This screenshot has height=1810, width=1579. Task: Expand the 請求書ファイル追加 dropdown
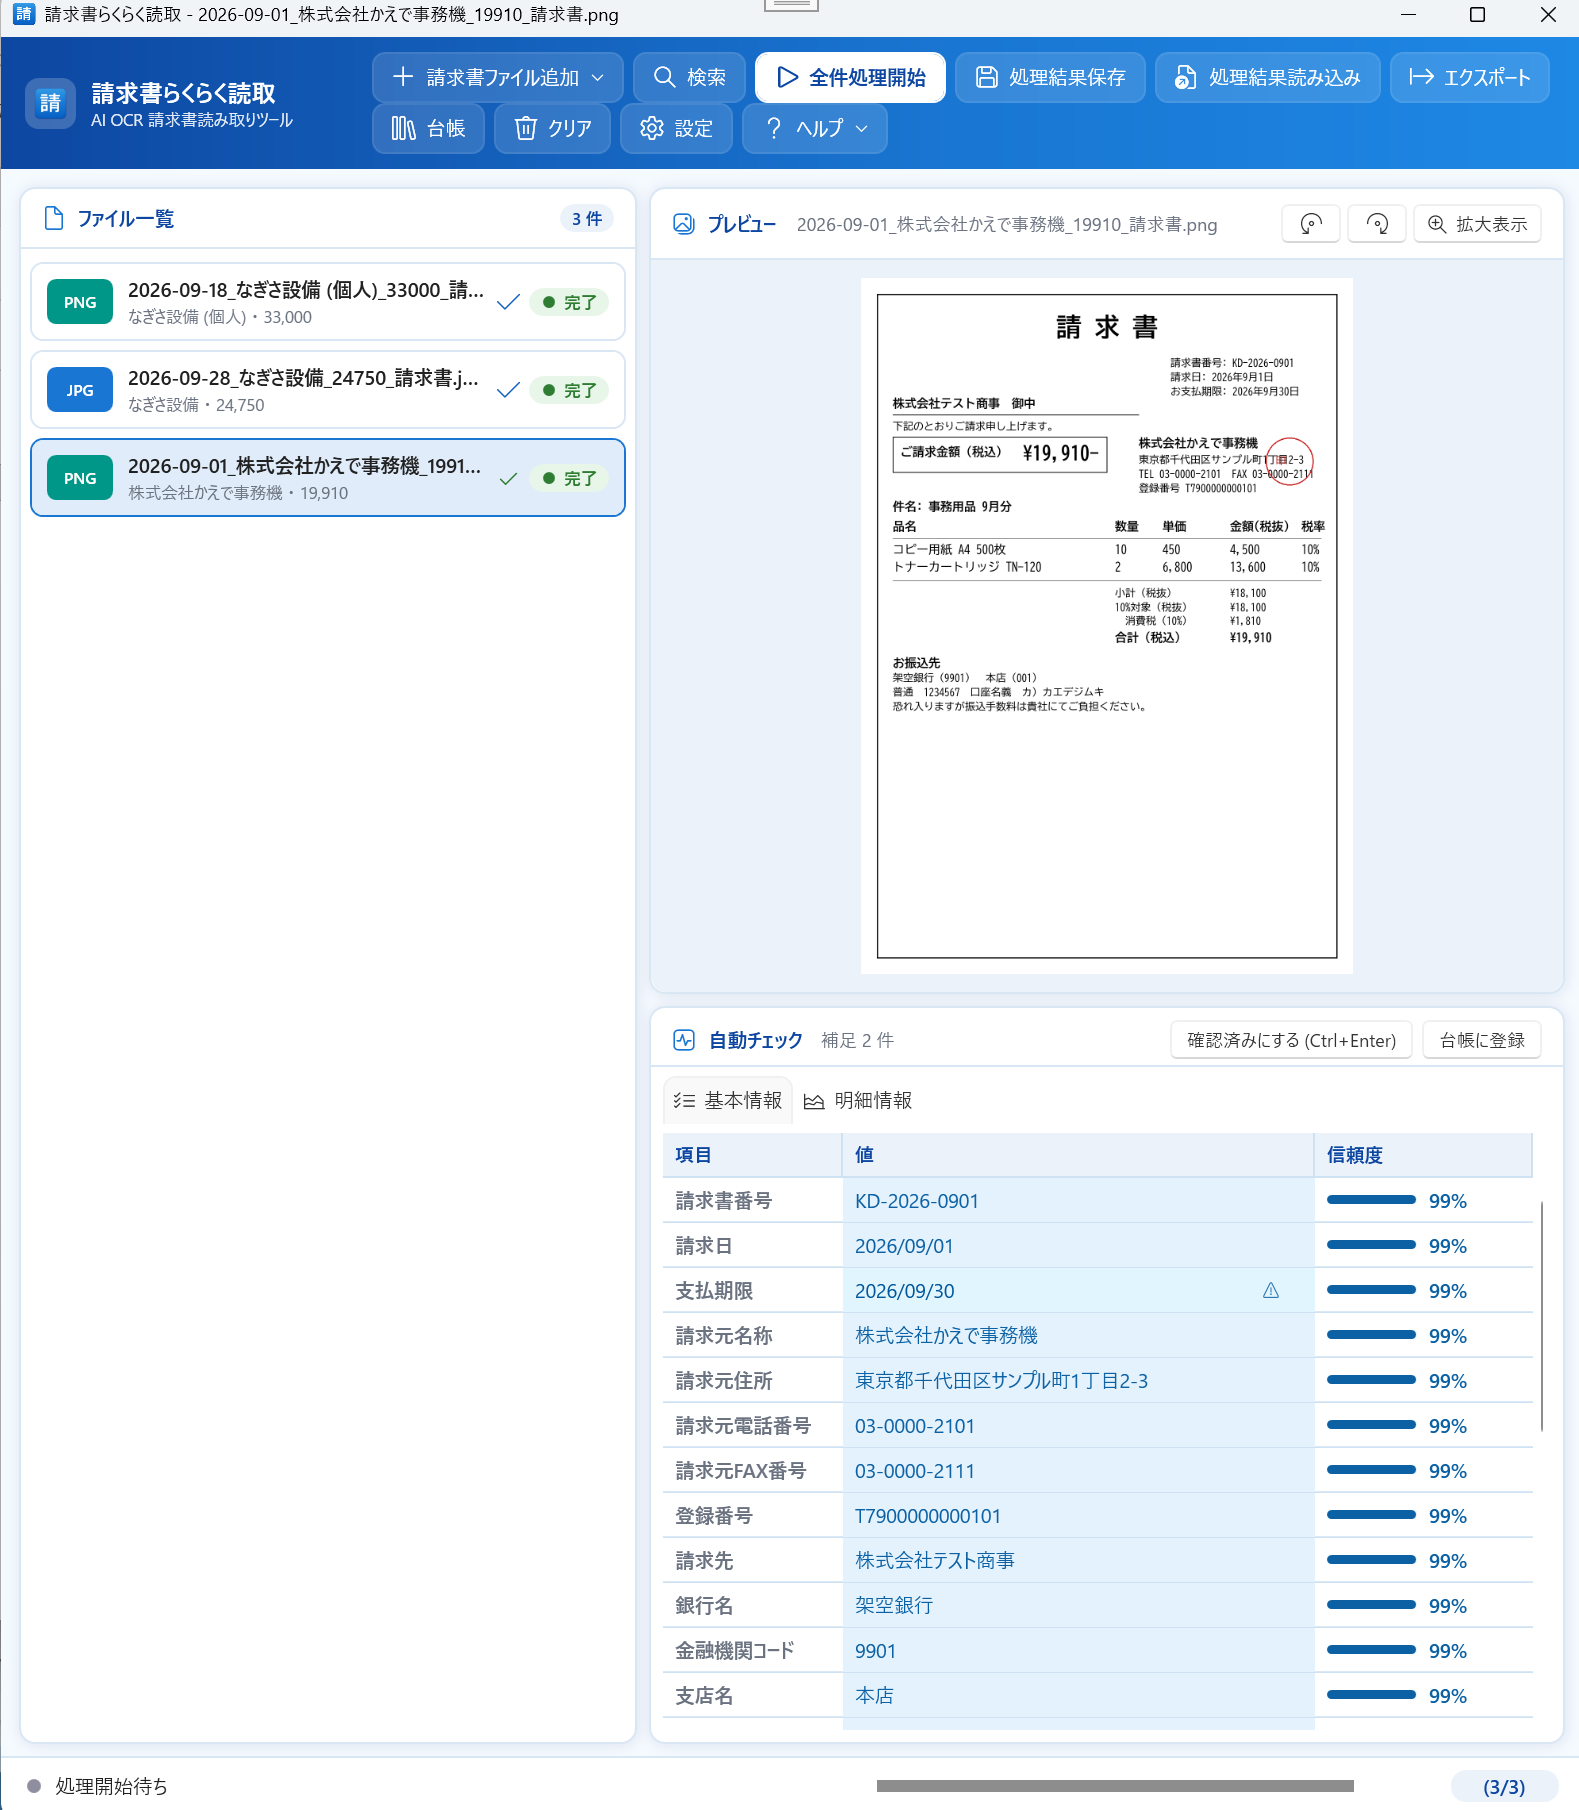tap(498, 77)
